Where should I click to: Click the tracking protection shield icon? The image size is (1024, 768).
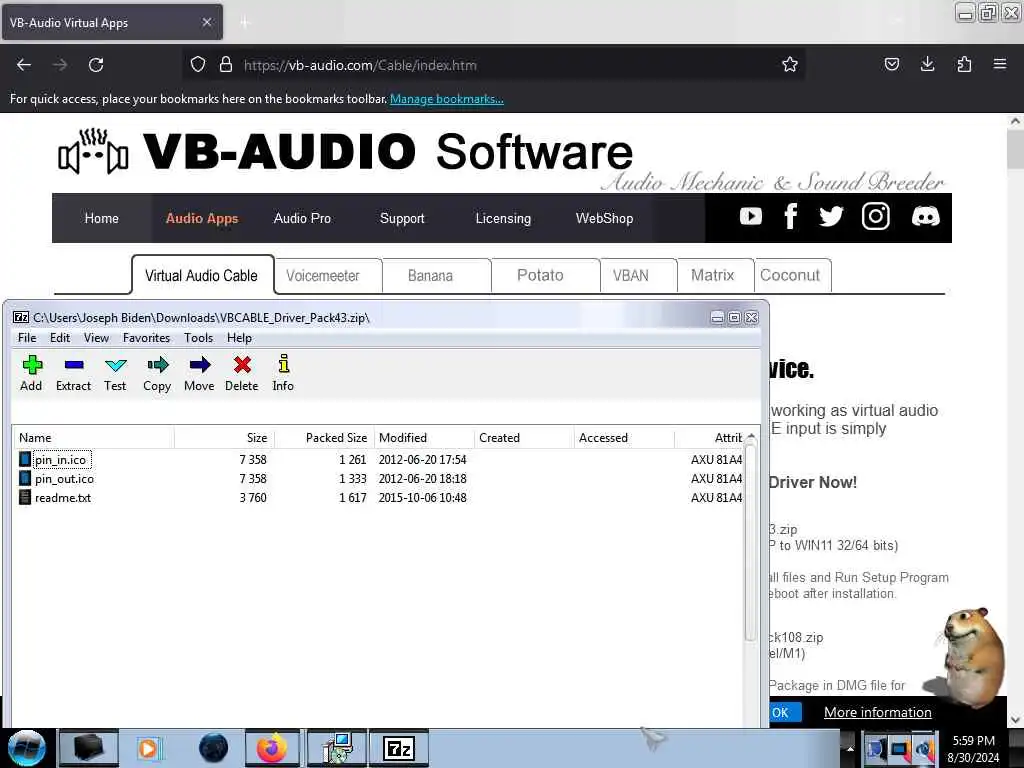(x=198, y=65)
